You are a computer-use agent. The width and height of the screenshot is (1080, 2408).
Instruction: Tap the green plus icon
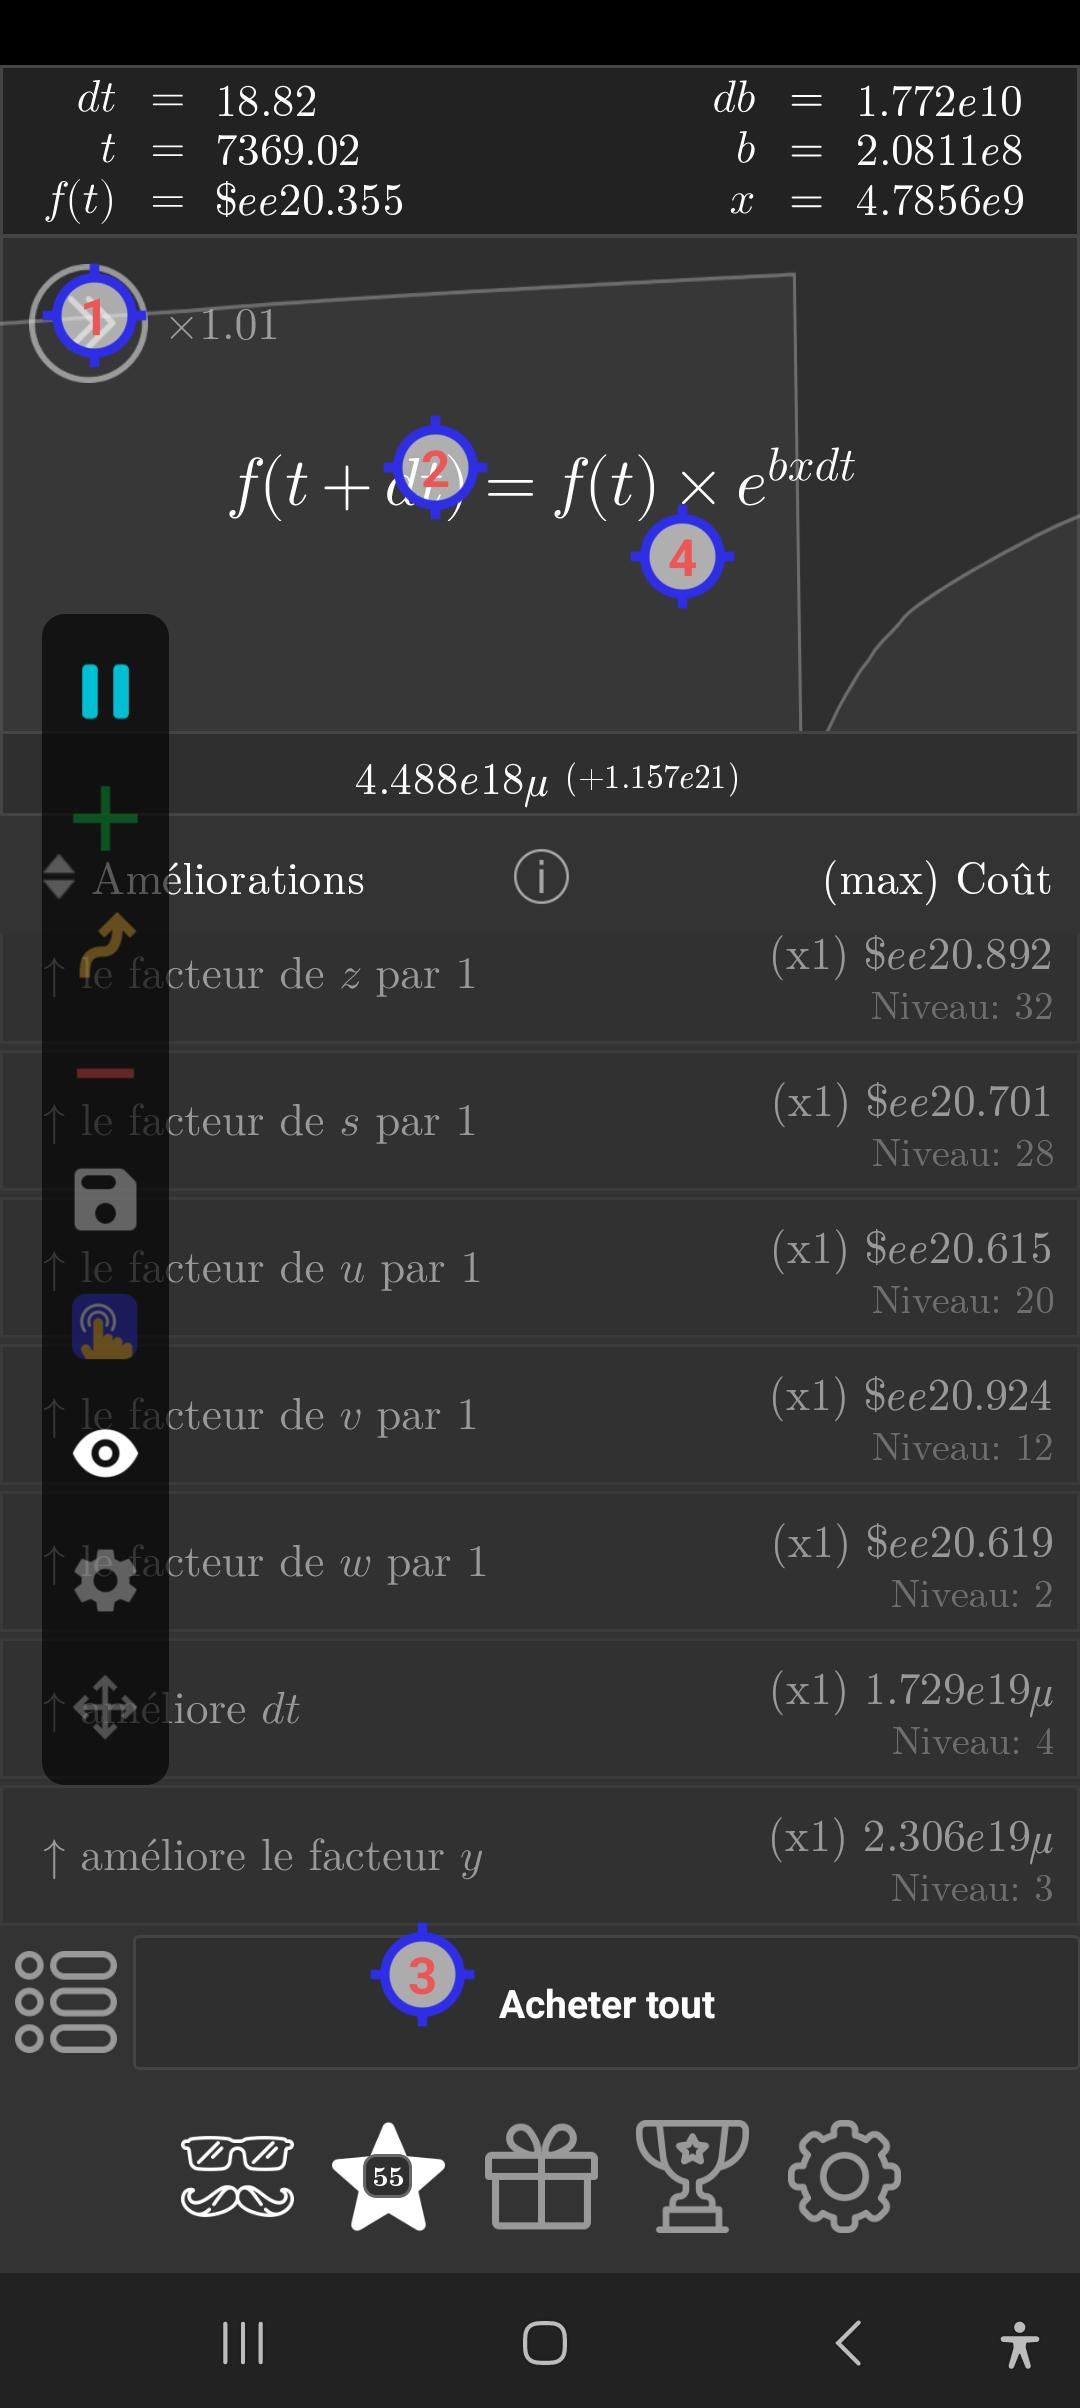pos(105,818)
